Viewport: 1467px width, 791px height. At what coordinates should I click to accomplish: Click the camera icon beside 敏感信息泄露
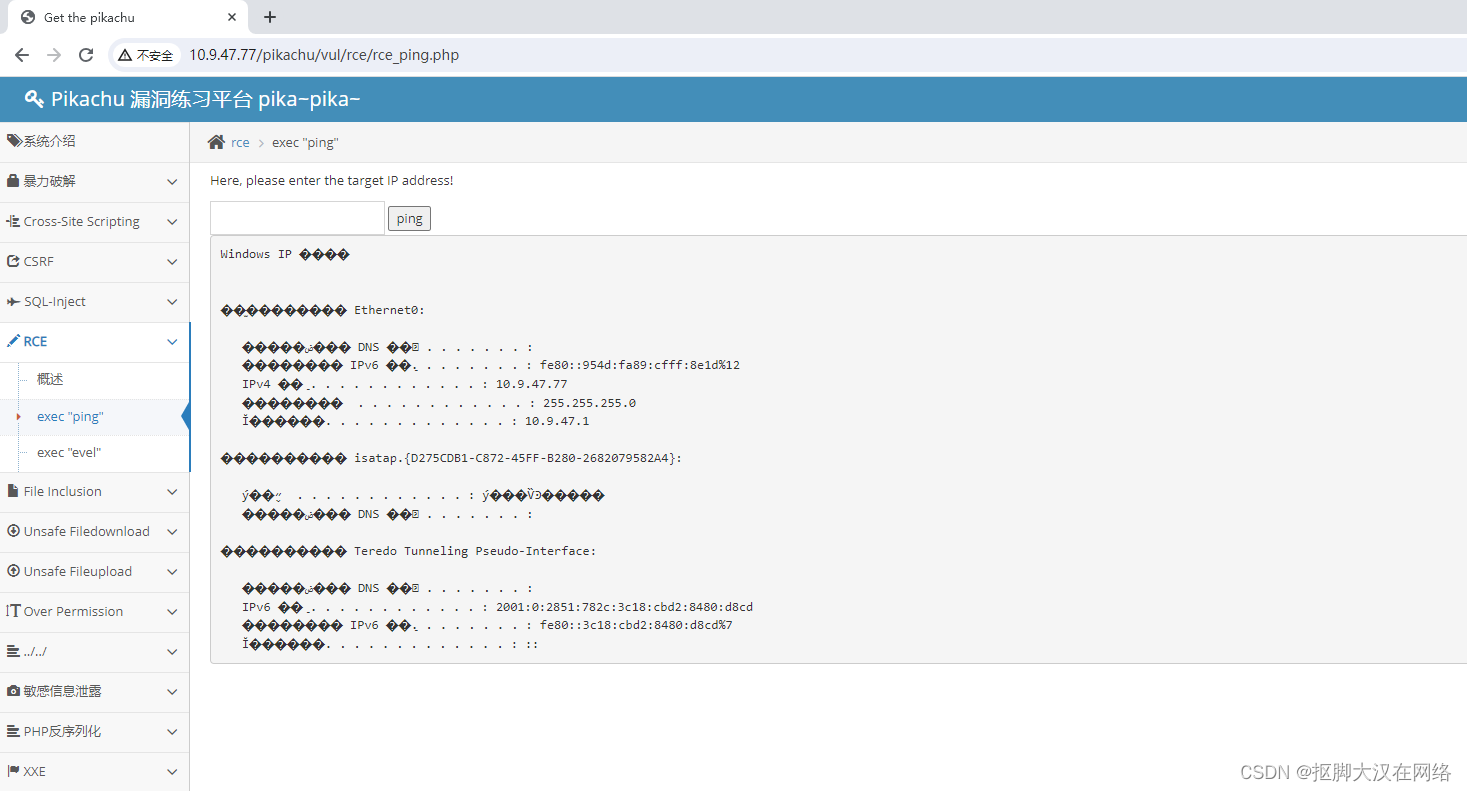point(14,691)
